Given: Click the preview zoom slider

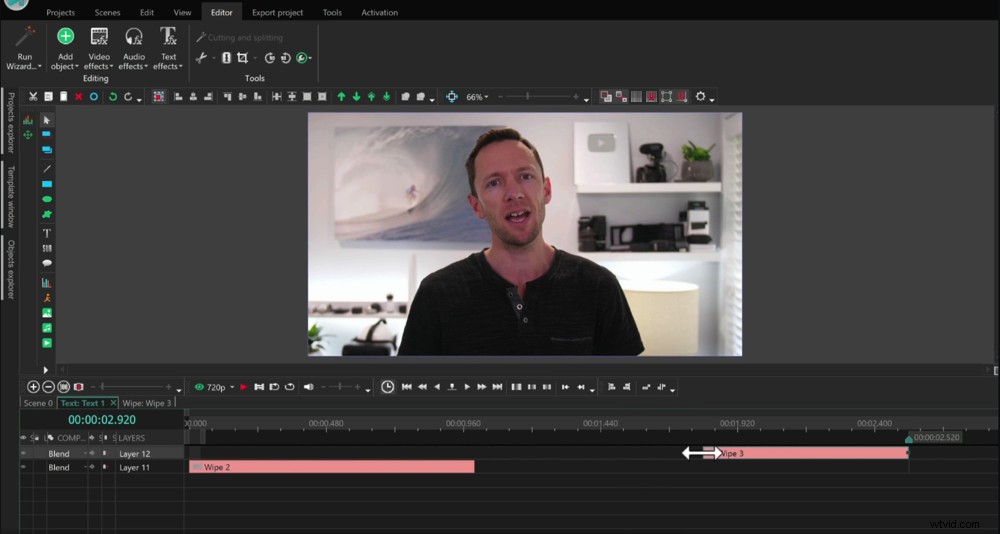Looking at the screenshot, I should click(539, 97).
